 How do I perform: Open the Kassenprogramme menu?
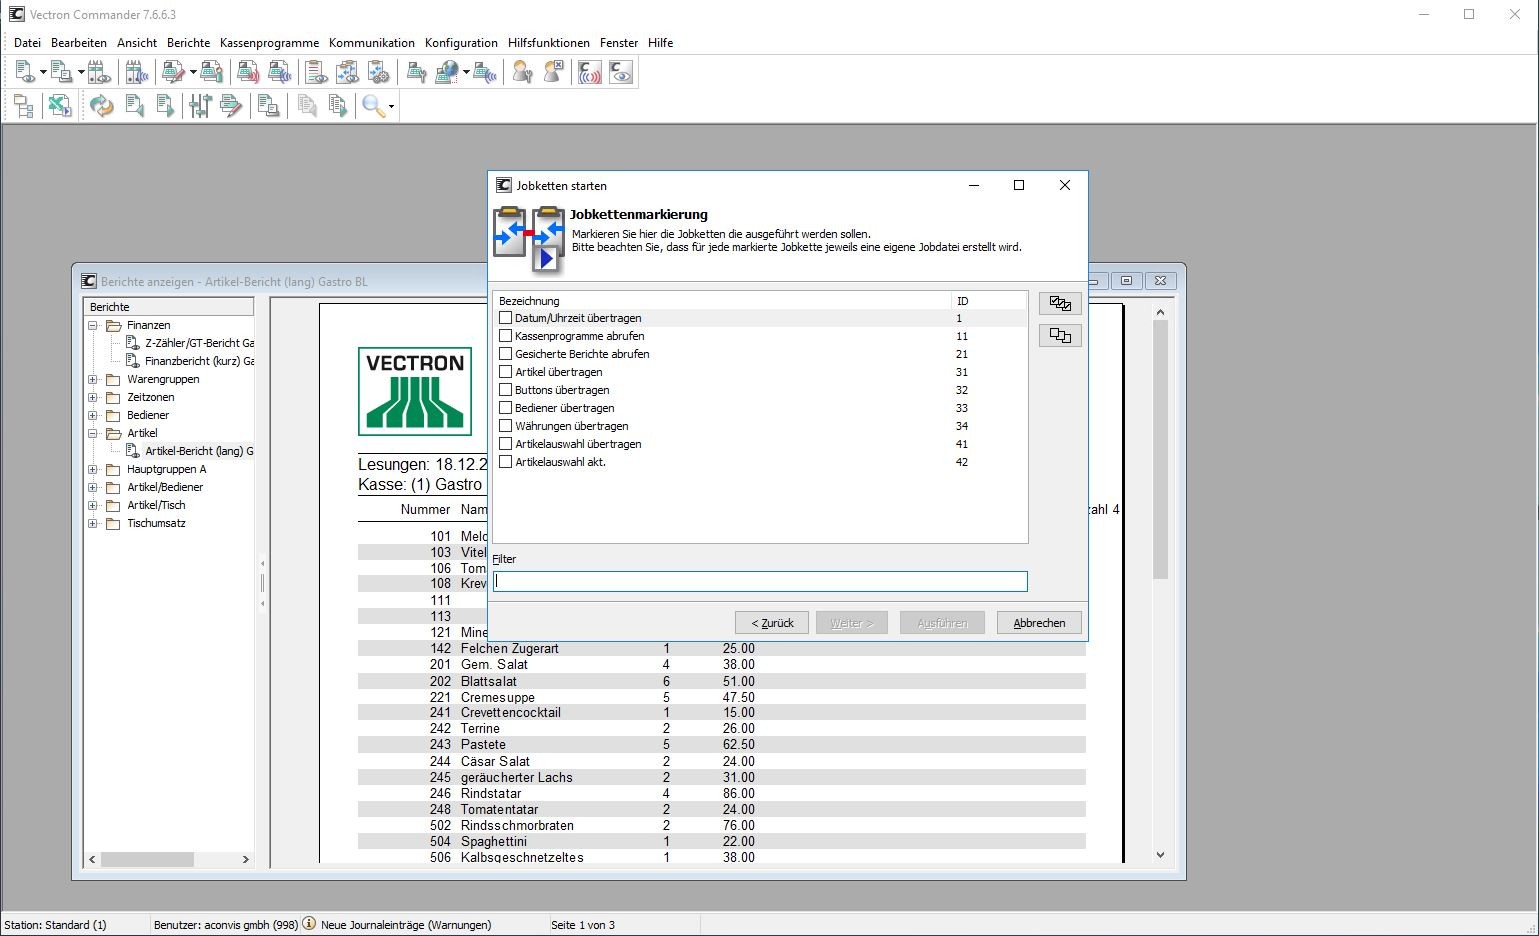point(269,43)
